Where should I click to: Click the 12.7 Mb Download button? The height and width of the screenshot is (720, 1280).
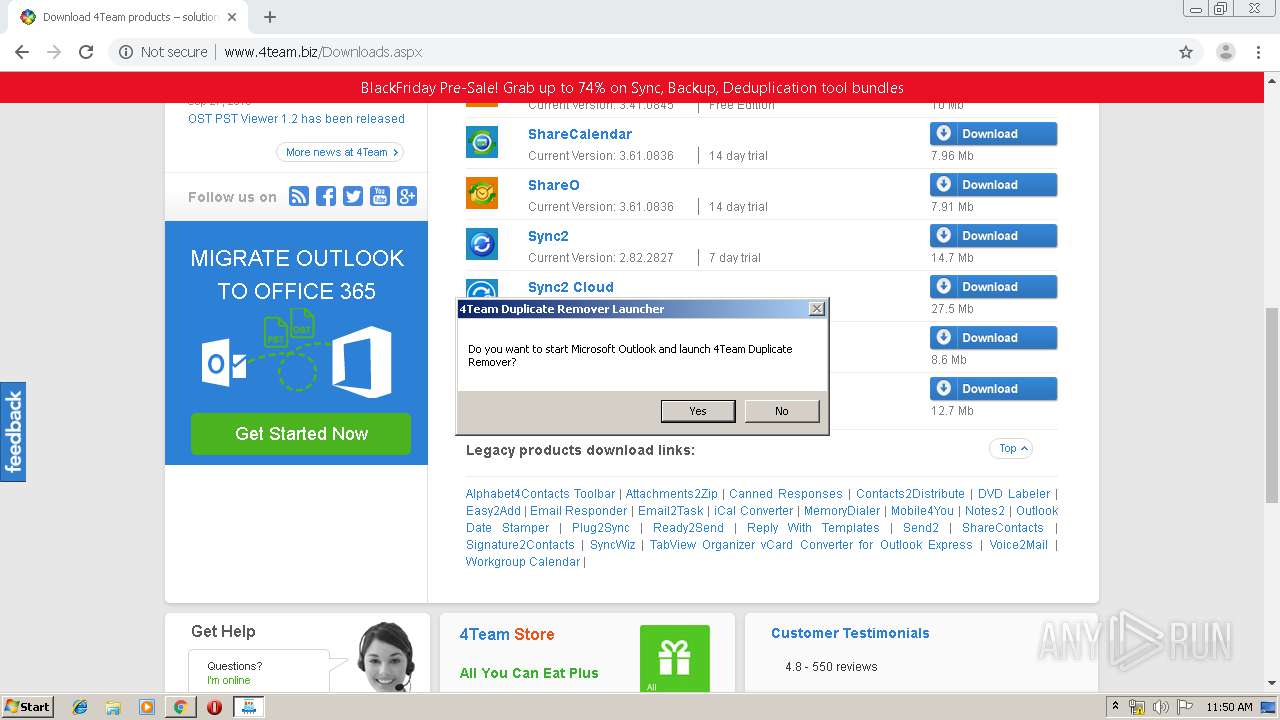(x=993, y=389)
